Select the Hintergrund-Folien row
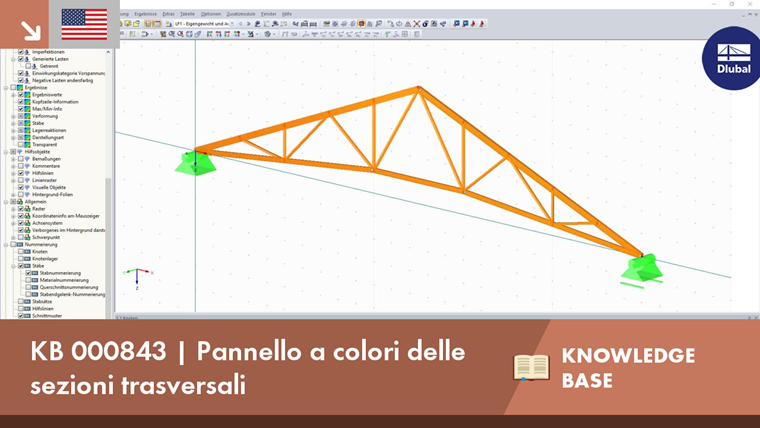The image size is (760, 428). tap(52, 194)
